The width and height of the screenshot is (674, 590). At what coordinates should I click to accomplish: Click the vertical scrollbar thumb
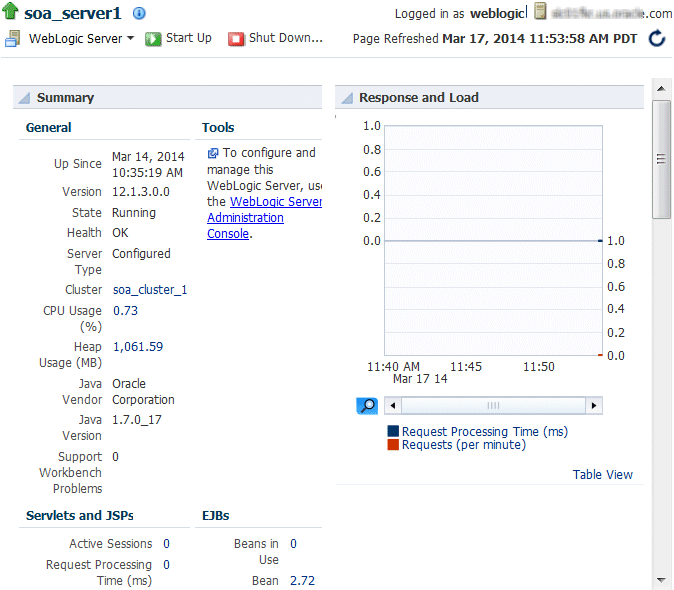pos(661,159)
